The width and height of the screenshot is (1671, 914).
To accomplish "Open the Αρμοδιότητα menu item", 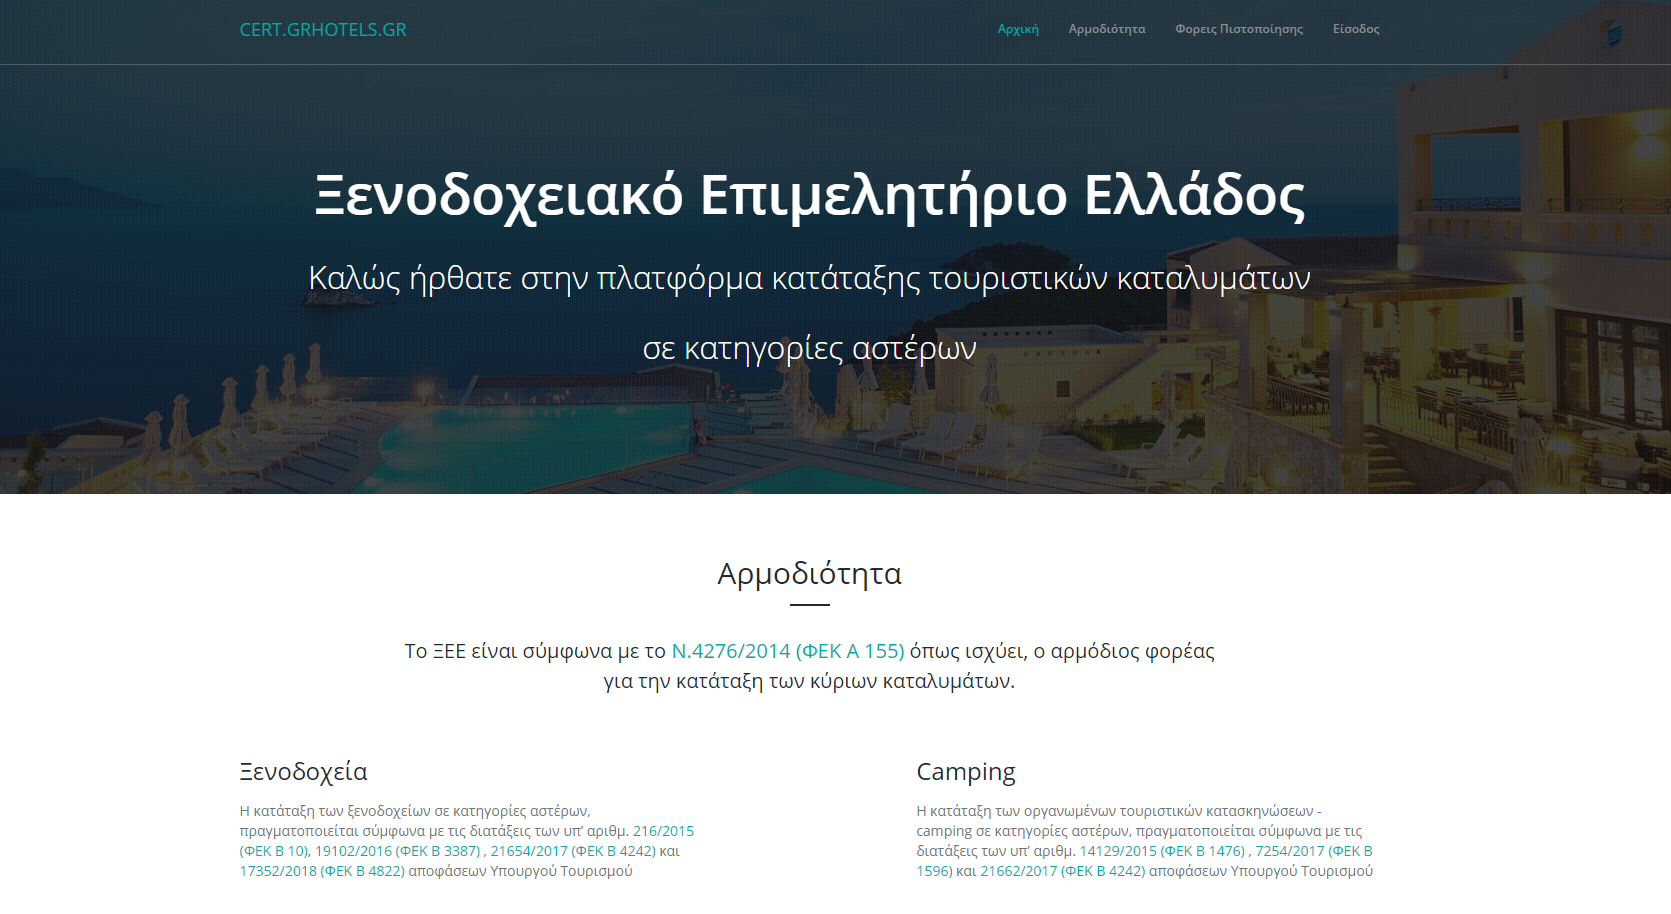I will click(1107, 29).
